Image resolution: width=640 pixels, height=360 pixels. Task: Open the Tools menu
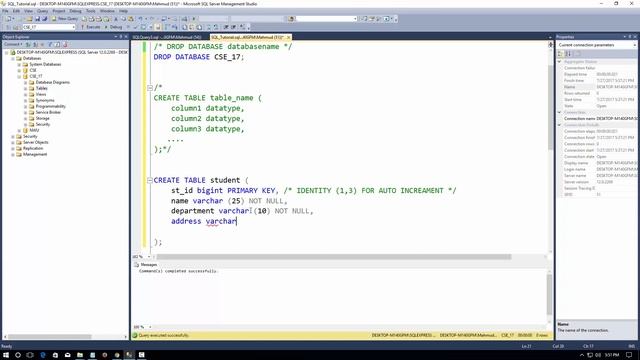coord(91,11)
